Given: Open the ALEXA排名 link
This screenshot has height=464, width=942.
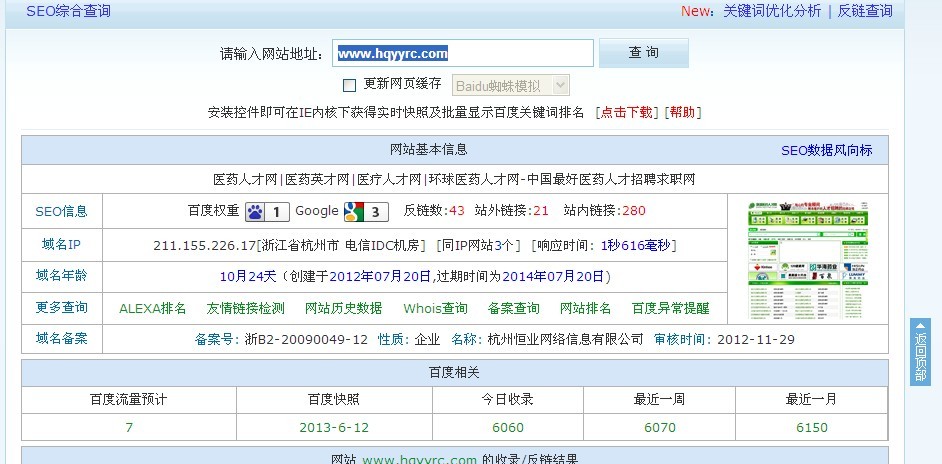Looking at the screenshot, I should 153,308.
